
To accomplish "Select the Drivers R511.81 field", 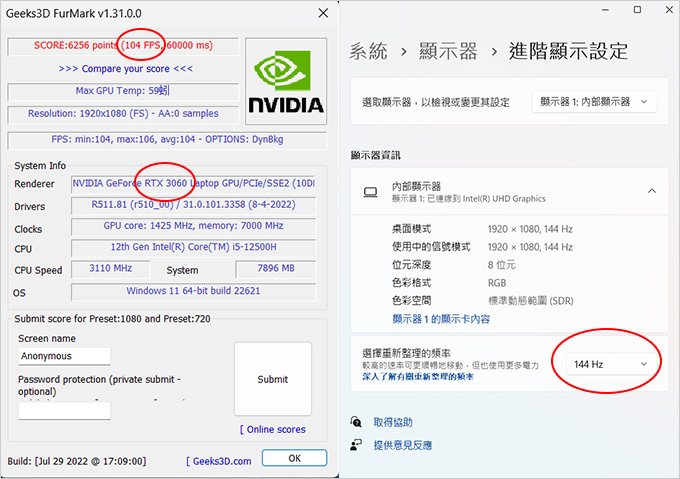I will [193, 205].
